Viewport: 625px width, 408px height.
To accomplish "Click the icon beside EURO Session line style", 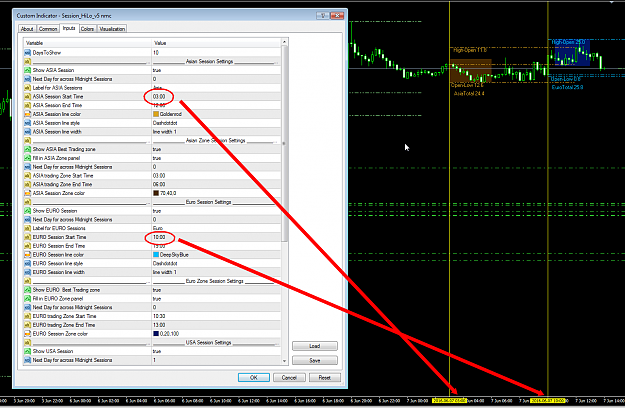I will coord(28,263).
